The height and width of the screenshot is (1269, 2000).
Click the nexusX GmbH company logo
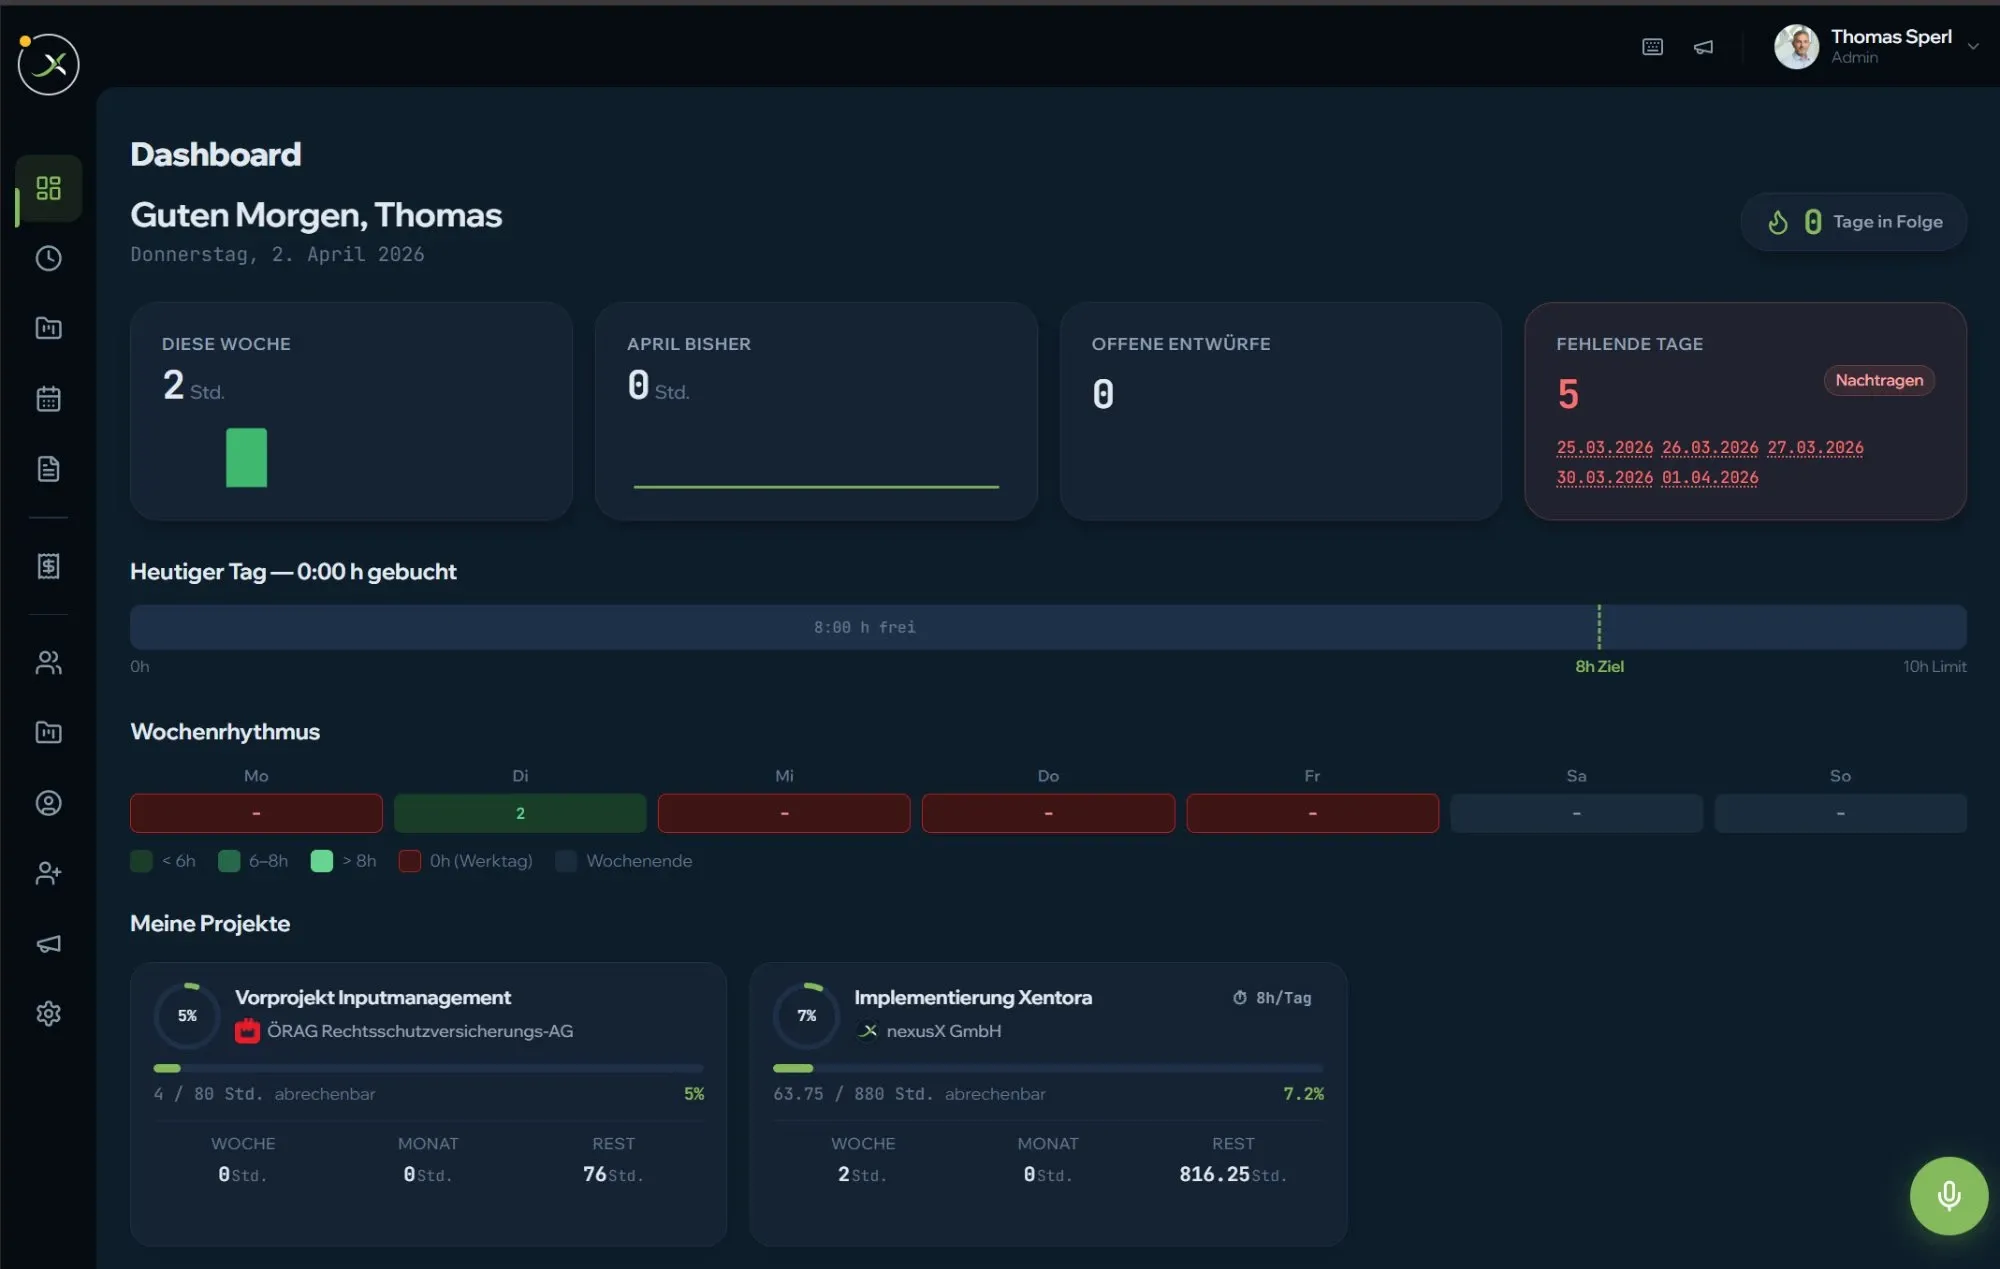[867, 1031]
